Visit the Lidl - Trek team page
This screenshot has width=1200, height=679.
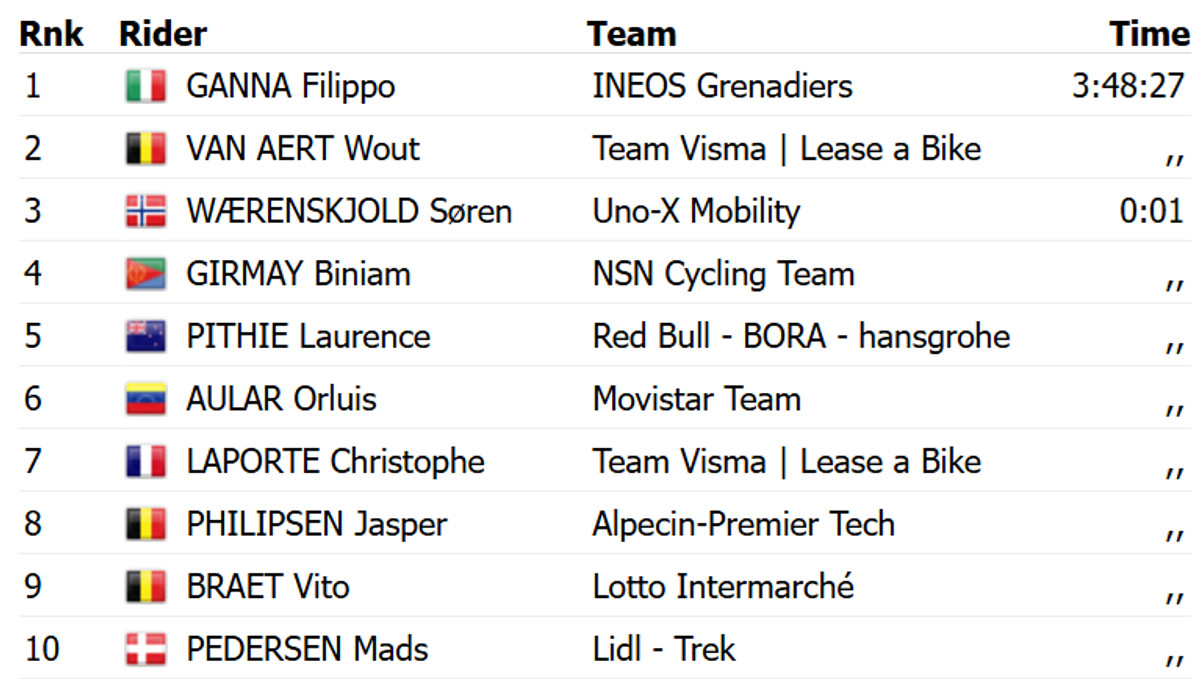664,649
